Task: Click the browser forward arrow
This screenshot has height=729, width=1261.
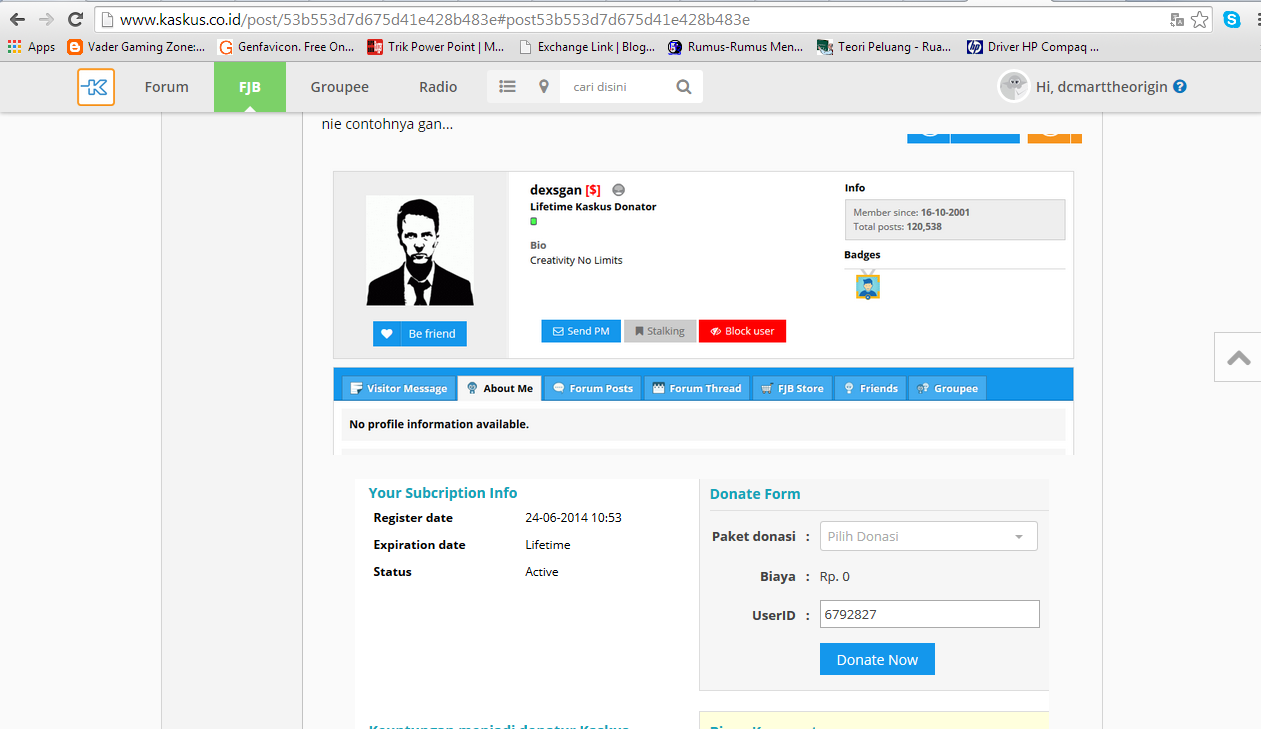Action: [x=46, y=19]
